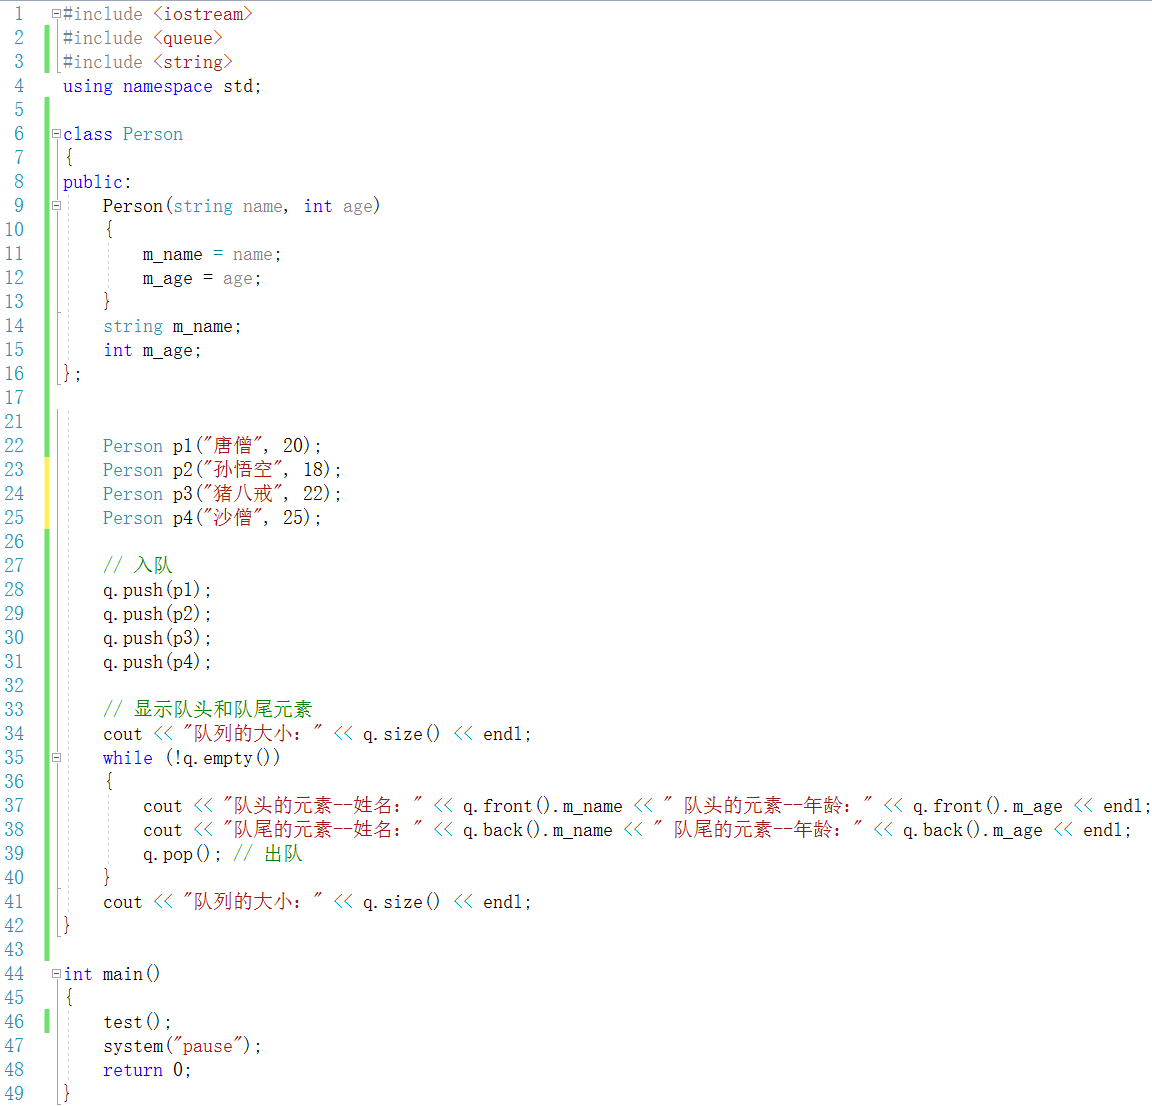The width and height of the screenshot is (1152, 1106).
Task: Click the q.push(p4); statement
Action: [x=157, y=662]
